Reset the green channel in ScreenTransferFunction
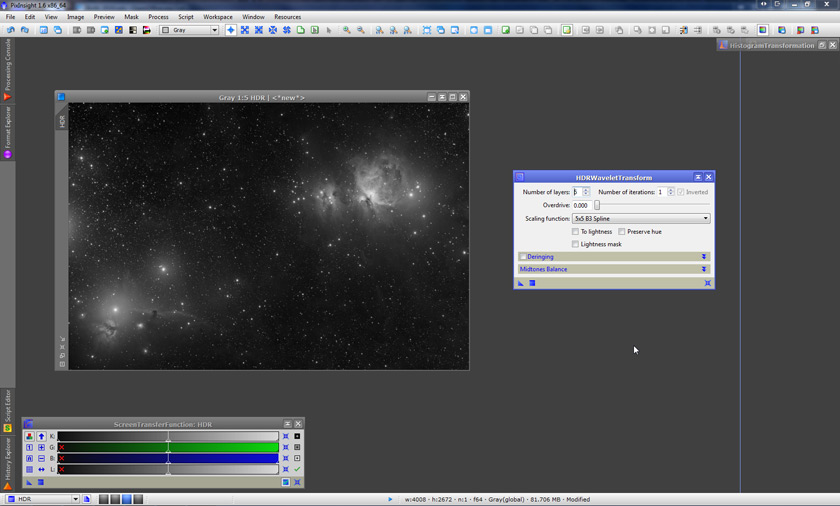The image size is (840, 506). (285, 447)
